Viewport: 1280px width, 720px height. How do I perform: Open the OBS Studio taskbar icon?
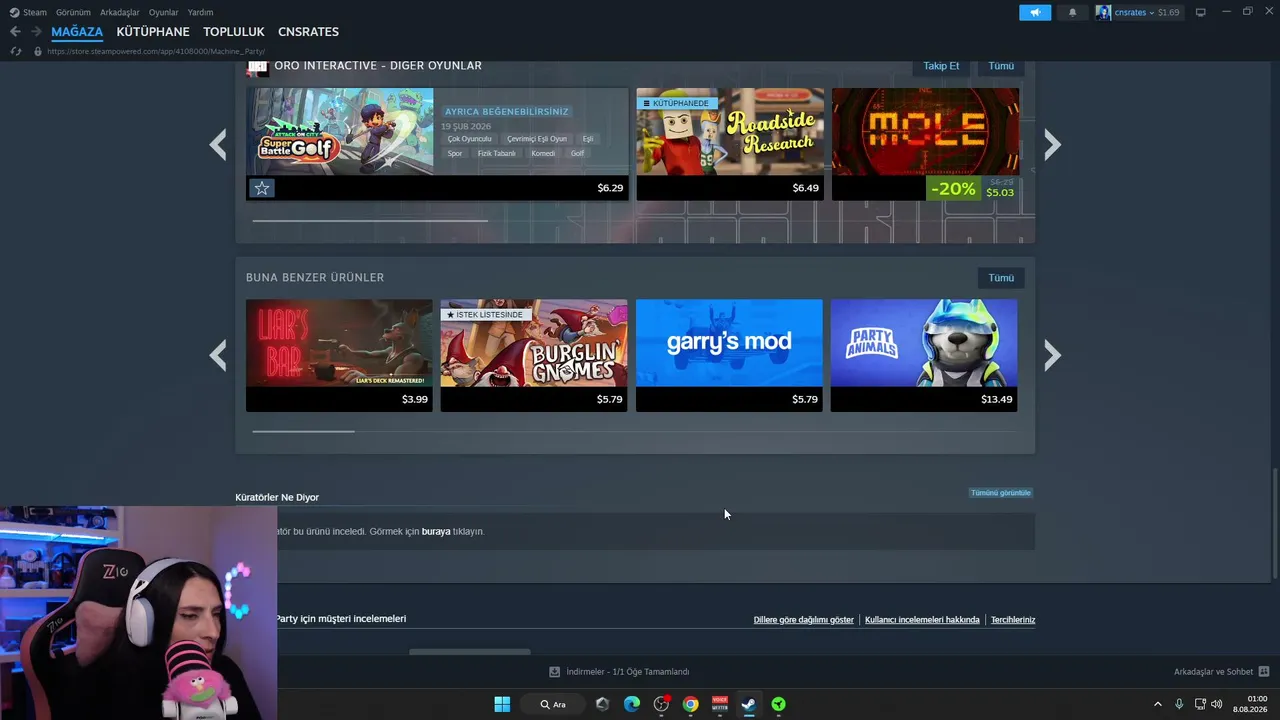tap(661, 704)
